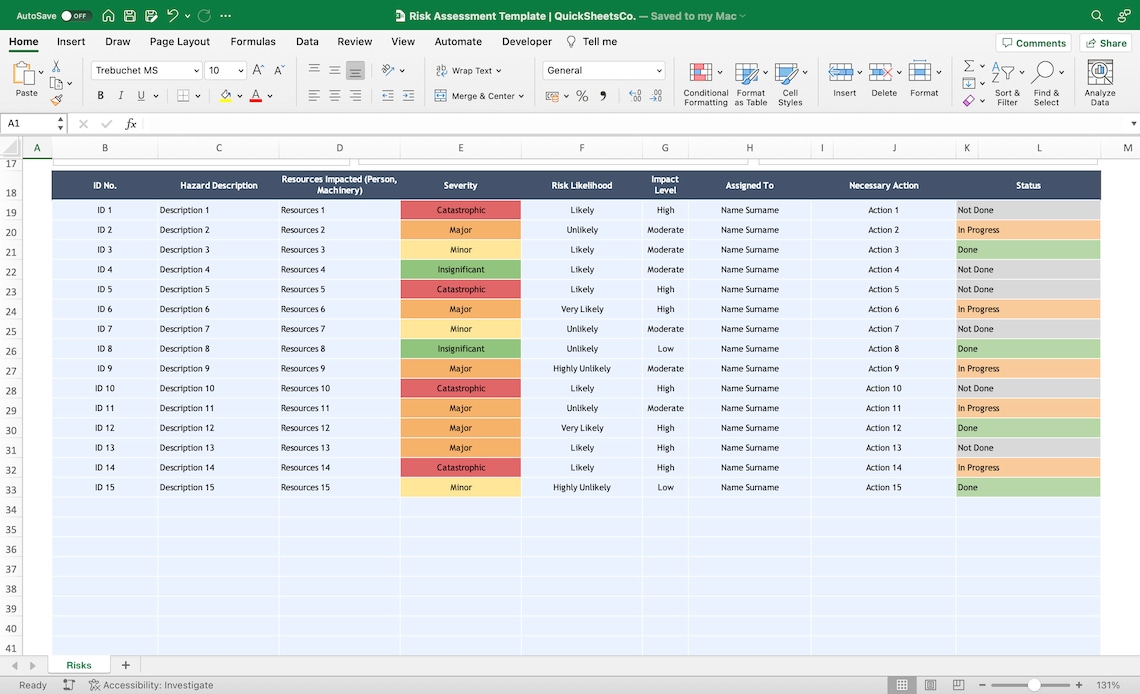The image size is (1140, 694).
Task: Select the Merge & Center icon
Action: coord(440,96)
